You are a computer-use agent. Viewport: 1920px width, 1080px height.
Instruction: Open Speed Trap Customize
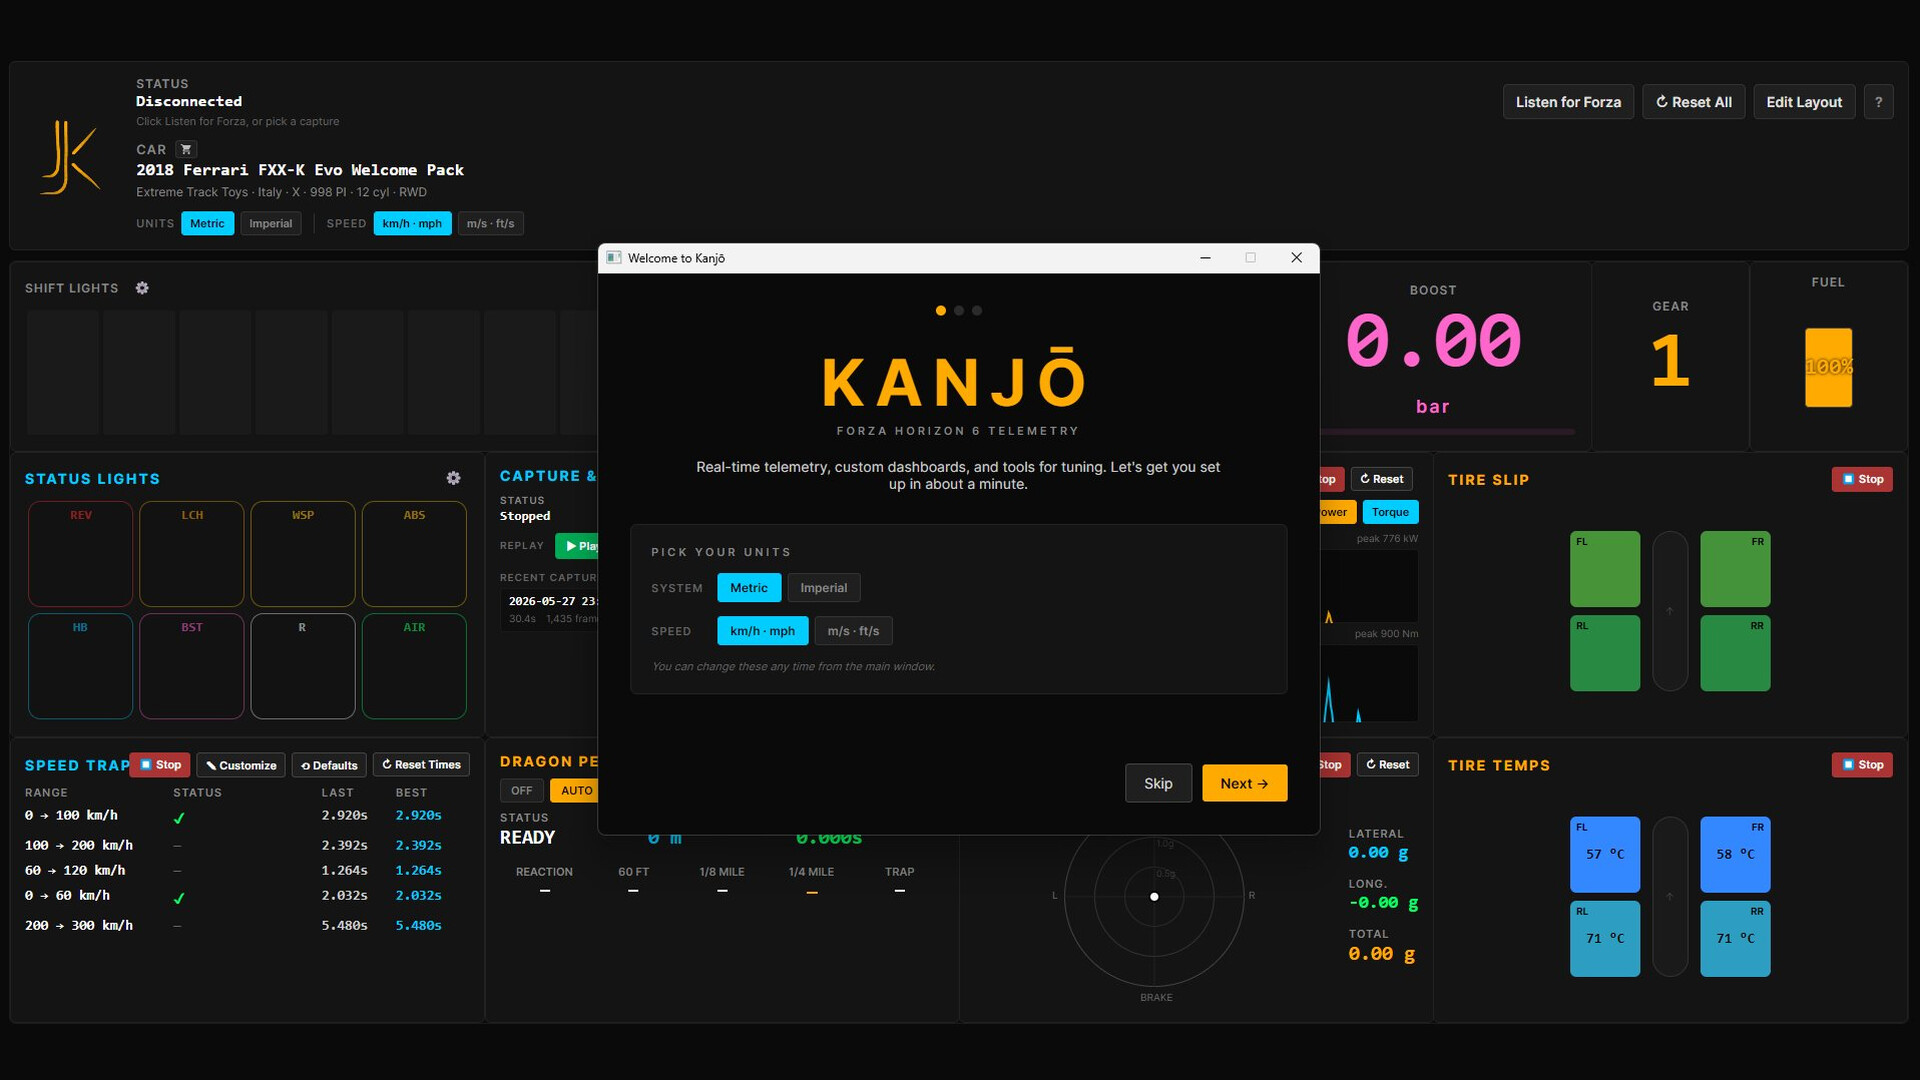click(241, 765)
